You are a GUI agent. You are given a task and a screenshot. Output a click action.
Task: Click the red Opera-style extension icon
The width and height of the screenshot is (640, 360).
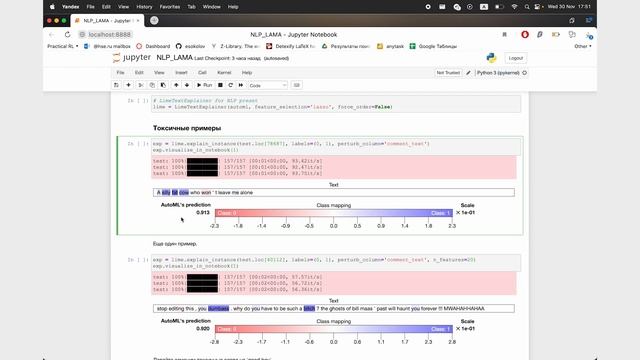pos(525,35)
